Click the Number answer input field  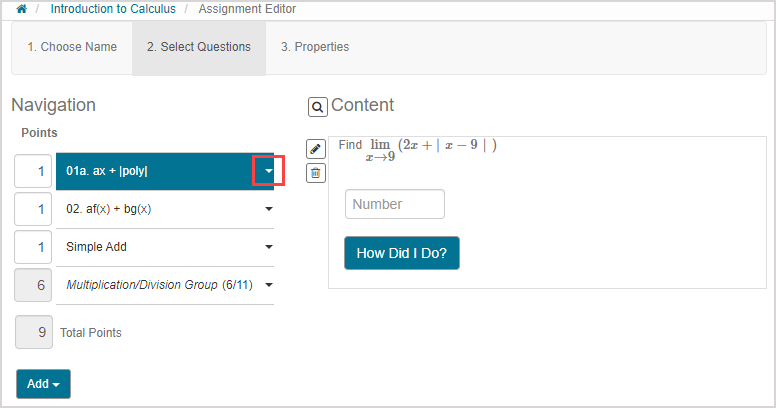point(394,204)
